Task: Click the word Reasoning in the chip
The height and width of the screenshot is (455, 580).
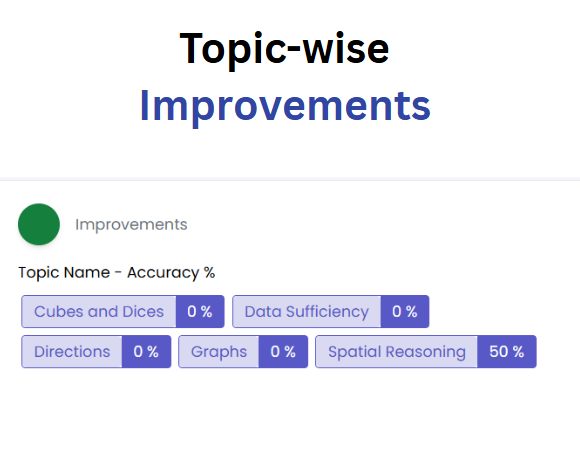Action: 426,352
